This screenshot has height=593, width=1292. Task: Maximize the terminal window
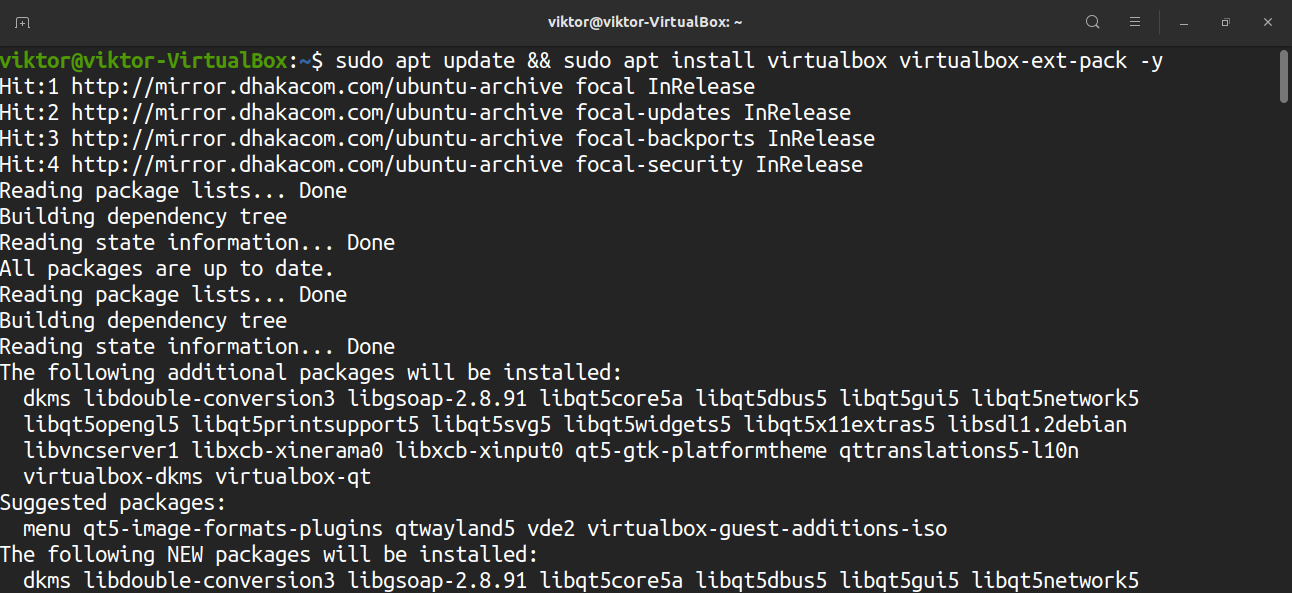coord(1225,22)
